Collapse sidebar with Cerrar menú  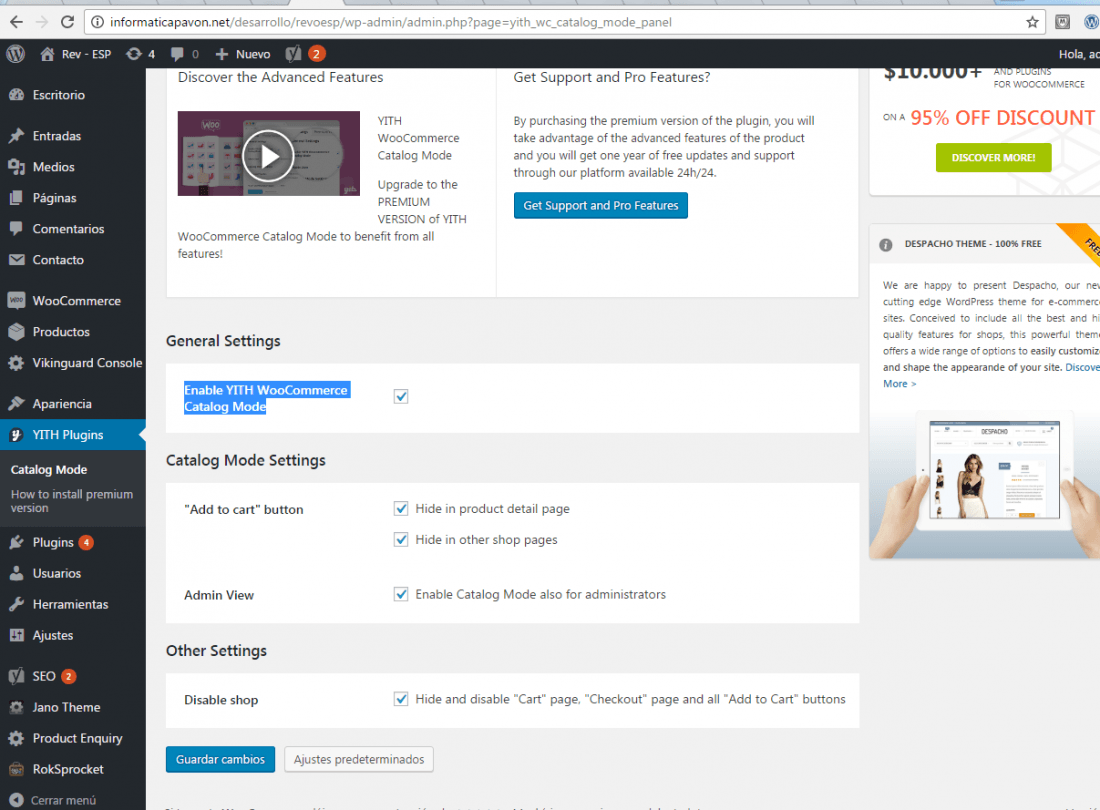pyautogui.click(x=53, y=800)
